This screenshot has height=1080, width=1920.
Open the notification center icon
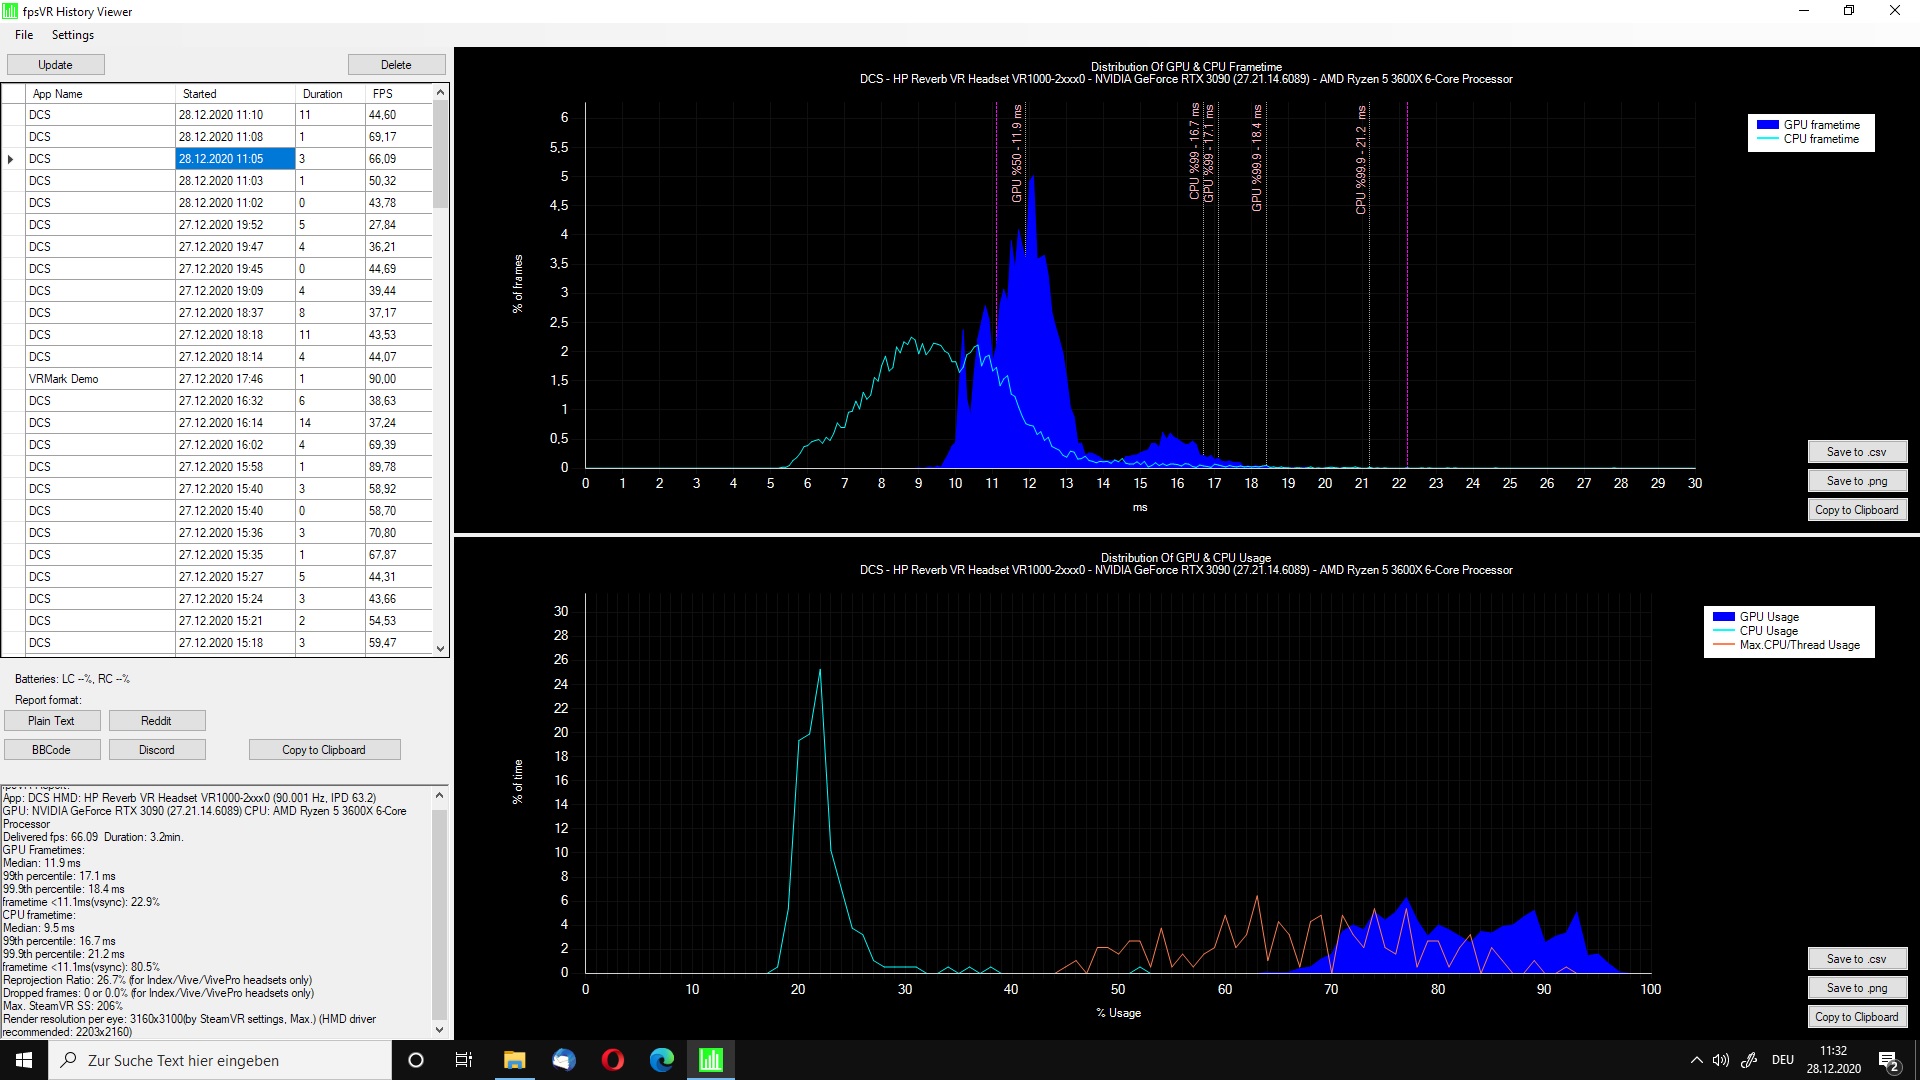click(1889, 1060)
